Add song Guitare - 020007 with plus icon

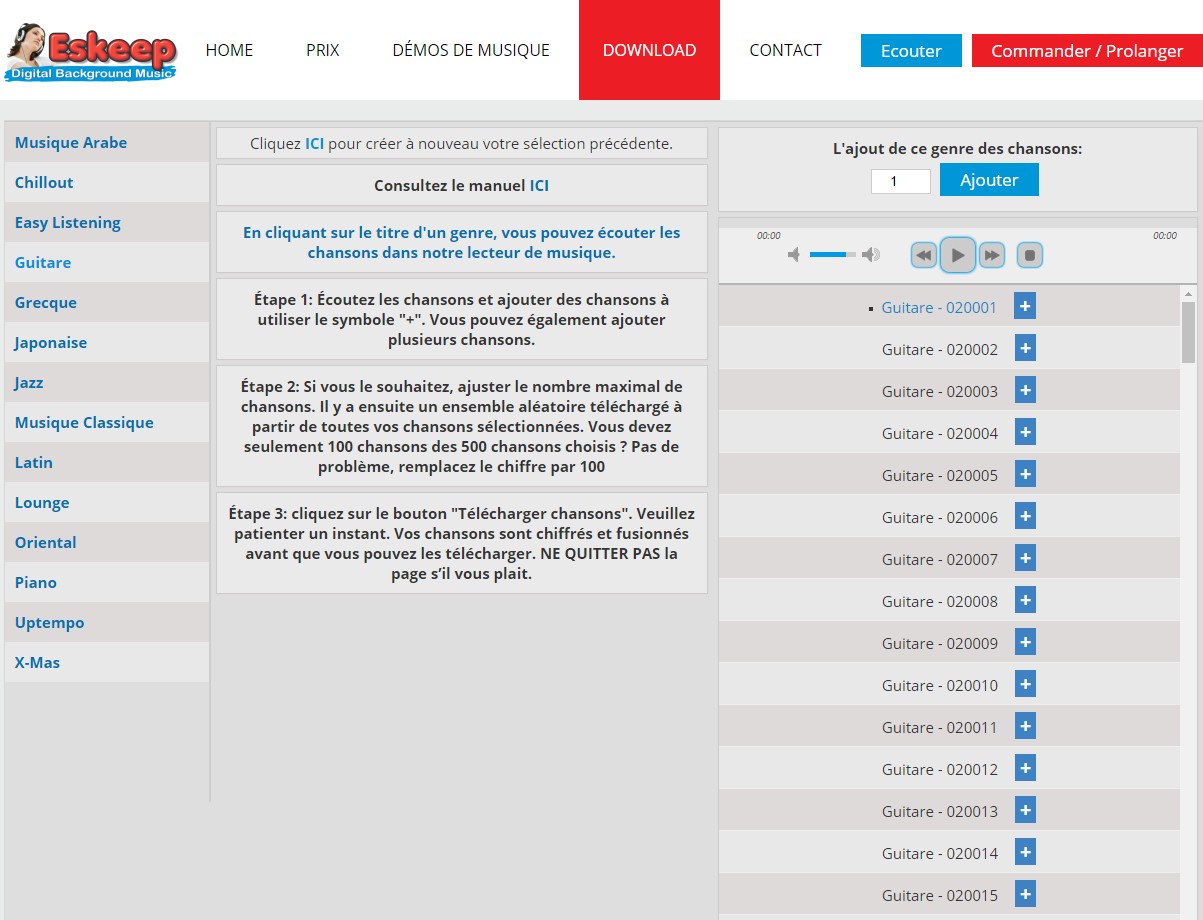[1025, 558]
